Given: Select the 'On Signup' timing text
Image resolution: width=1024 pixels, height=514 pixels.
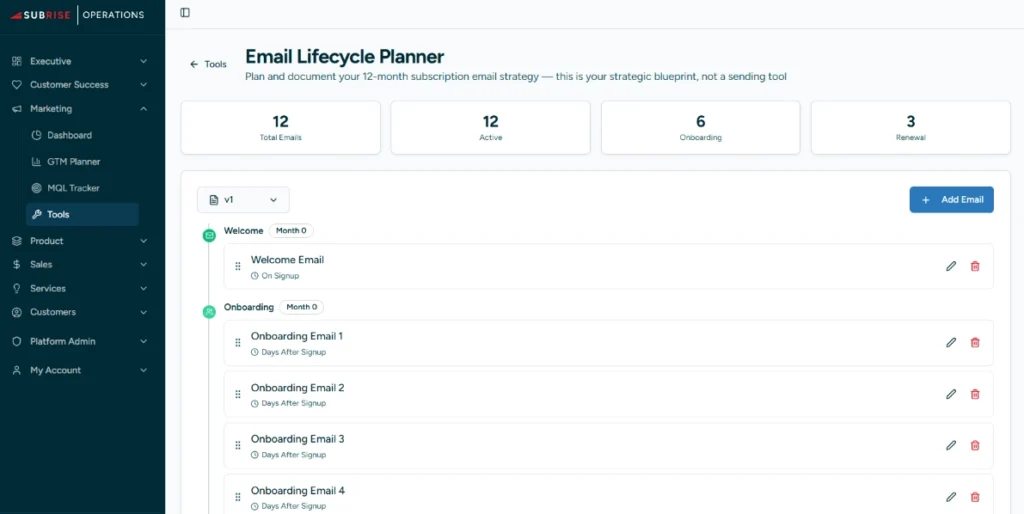Looking at the screenshot, I should 280,276.
